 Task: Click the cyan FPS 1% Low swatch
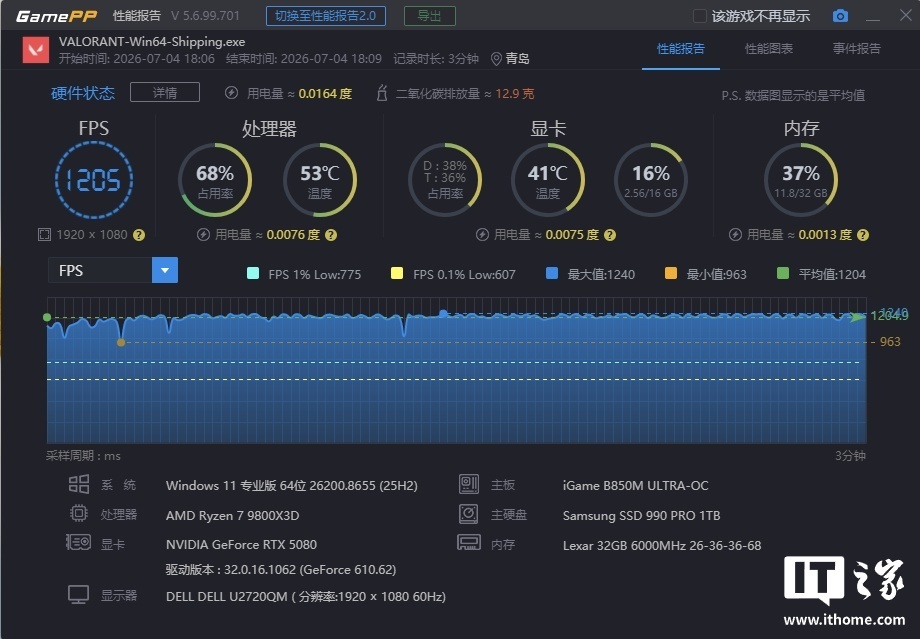tap(253, 273)
